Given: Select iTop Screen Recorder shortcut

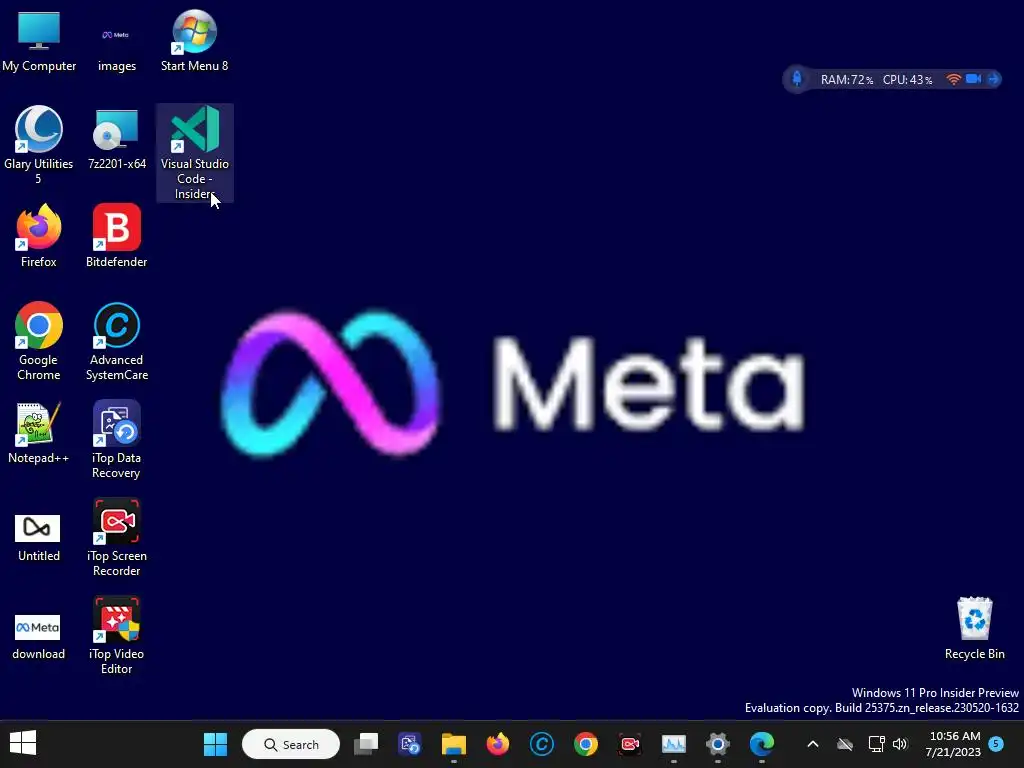Looking at the screenshot, I should [116, 537].
